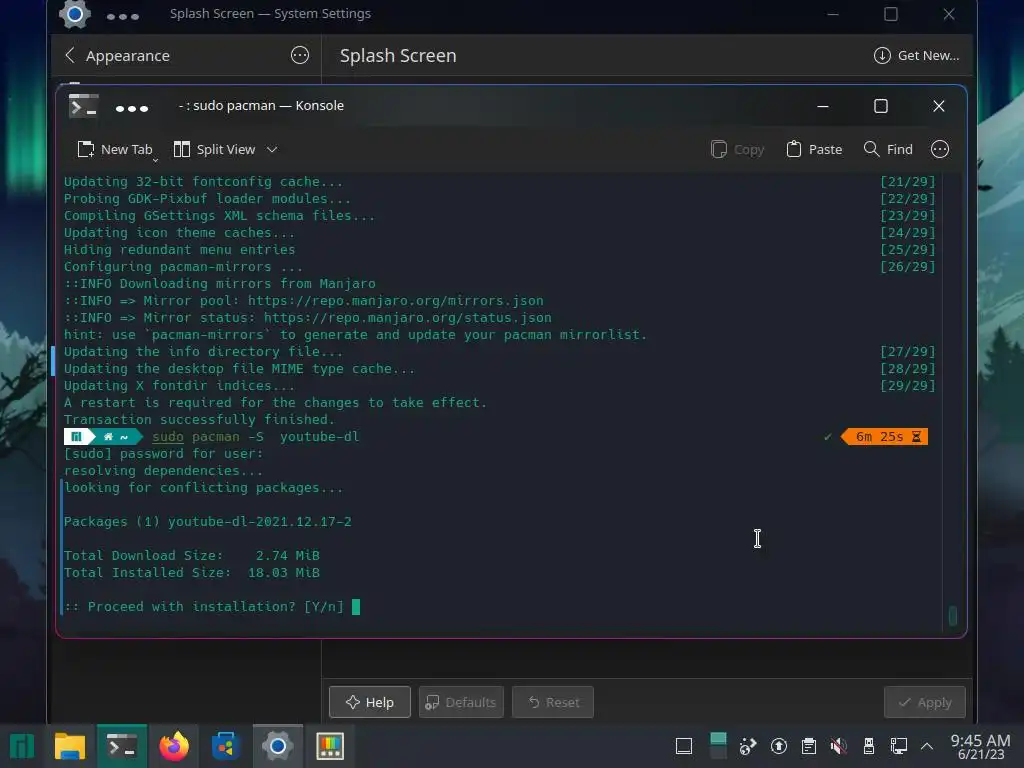Open Find in Konsole toolbar
Screen dimensions: 1024x768
click(x=888, y=150)
